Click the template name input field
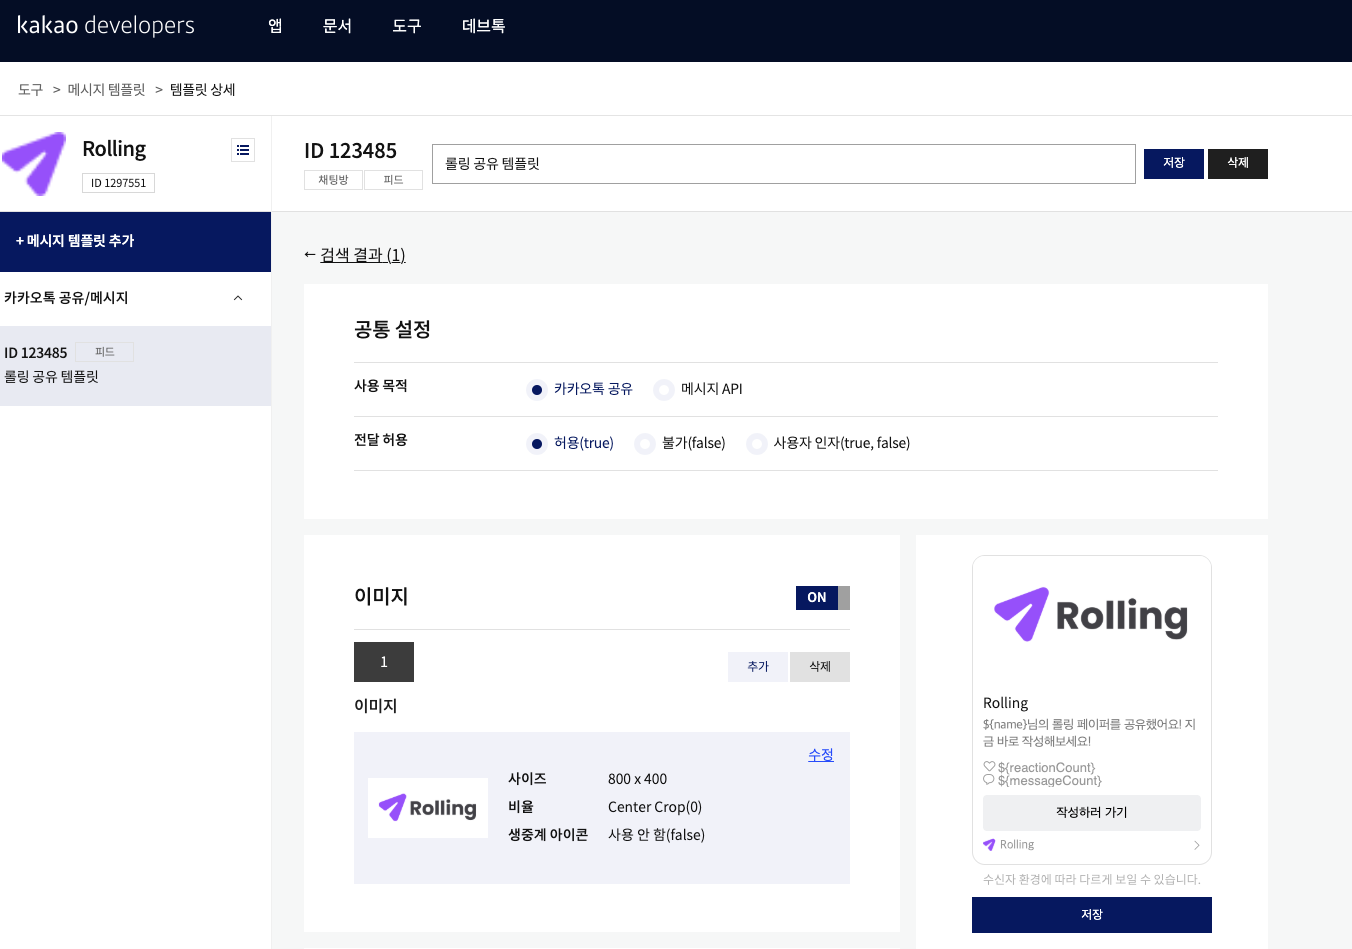Viewport: 1352px width, 949px height. pyautogui.click(x=783, y=164)
